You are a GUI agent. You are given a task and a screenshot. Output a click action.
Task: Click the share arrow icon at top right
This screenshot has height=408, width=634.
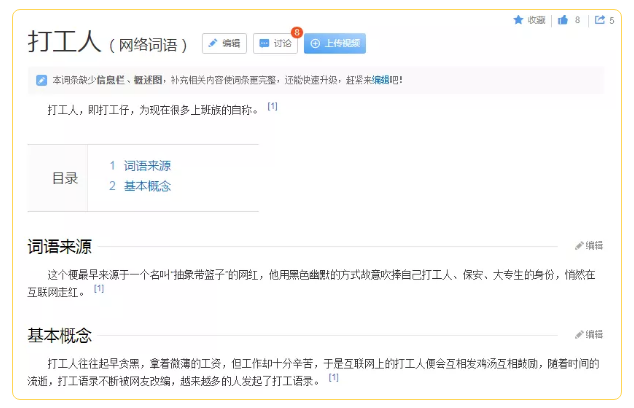coord(599,20)
